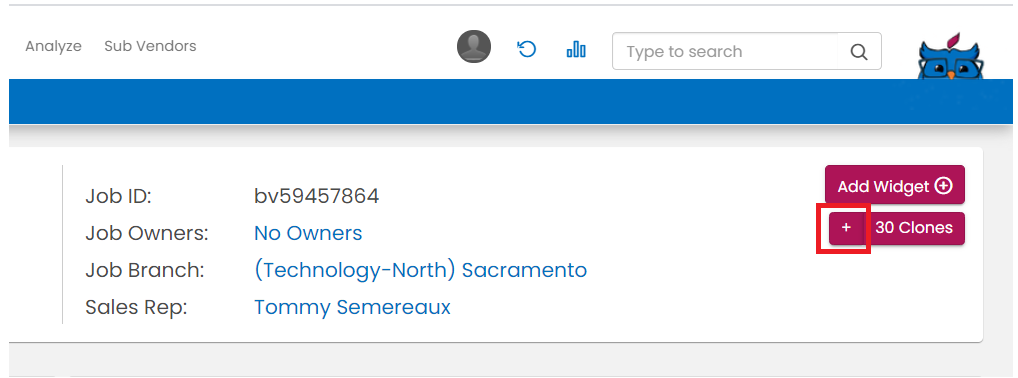Image resolution: width=1018 pixels, height=378 pixels.
Task: Open the Sub Vendors menu
Action: (150, 46)
